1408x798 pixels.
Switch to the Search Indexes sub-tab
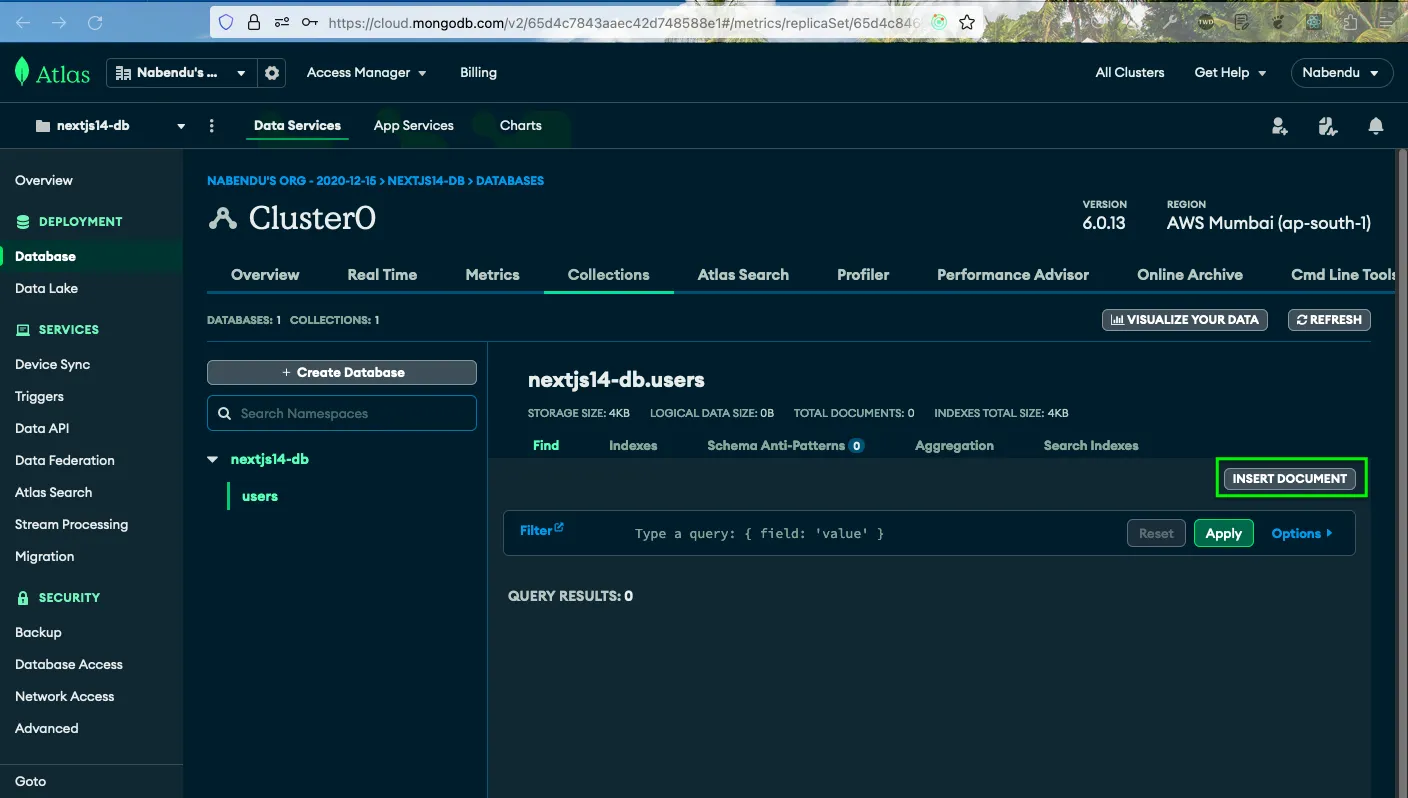click(1091, 446)
